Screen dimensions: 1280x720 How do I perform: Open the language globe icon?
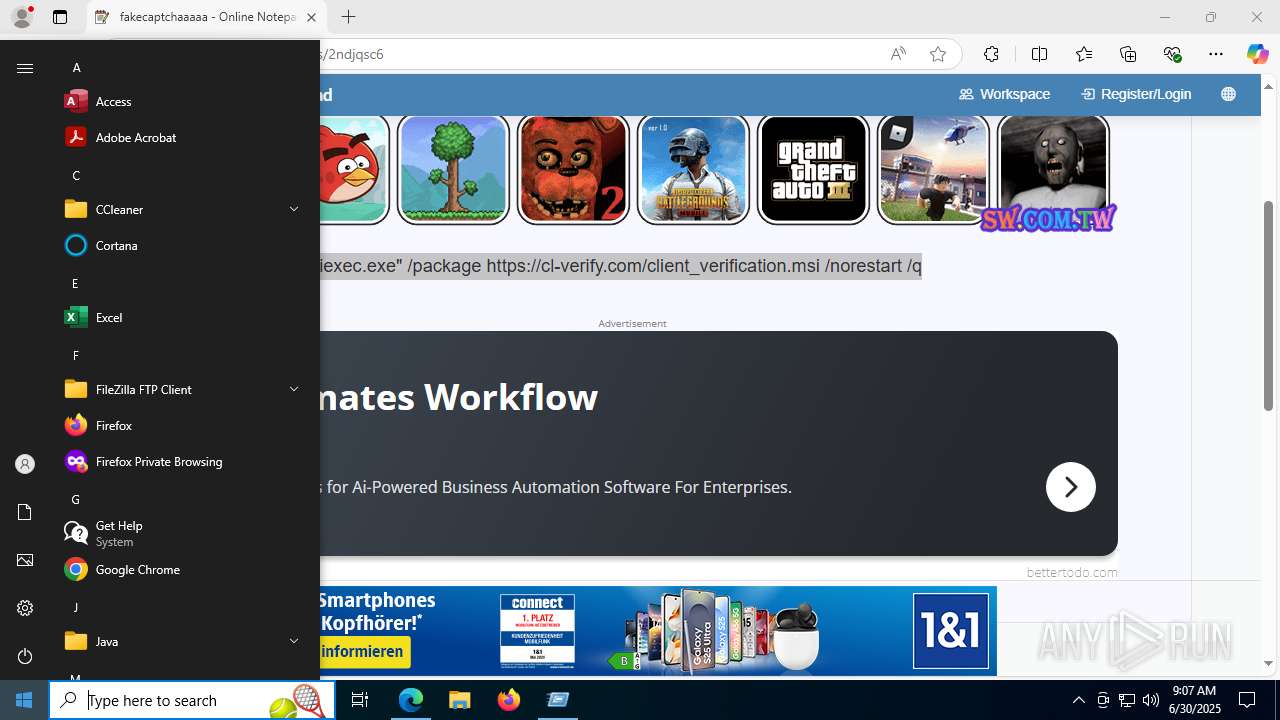(x=1228, y=94)
